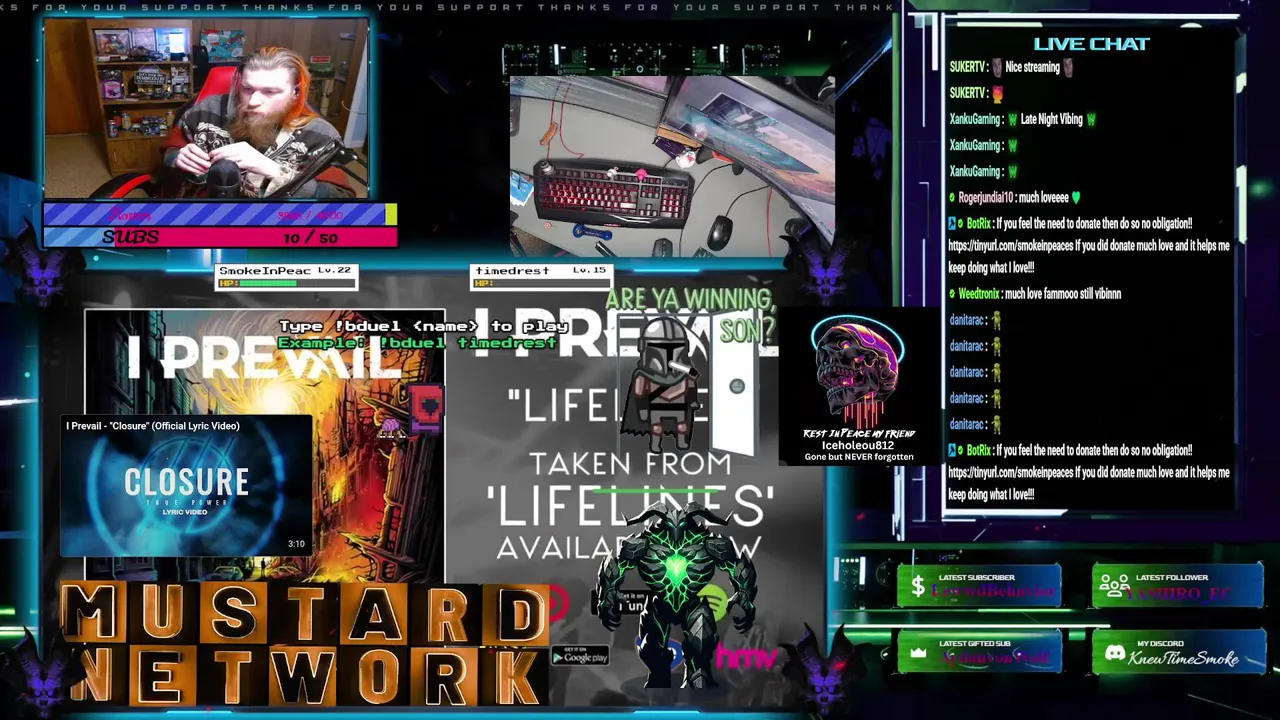The height and width of the screenshot is (720, 1280).
Task: Open the first BotRix tinyurl donation link
Action: point(1010,246)
